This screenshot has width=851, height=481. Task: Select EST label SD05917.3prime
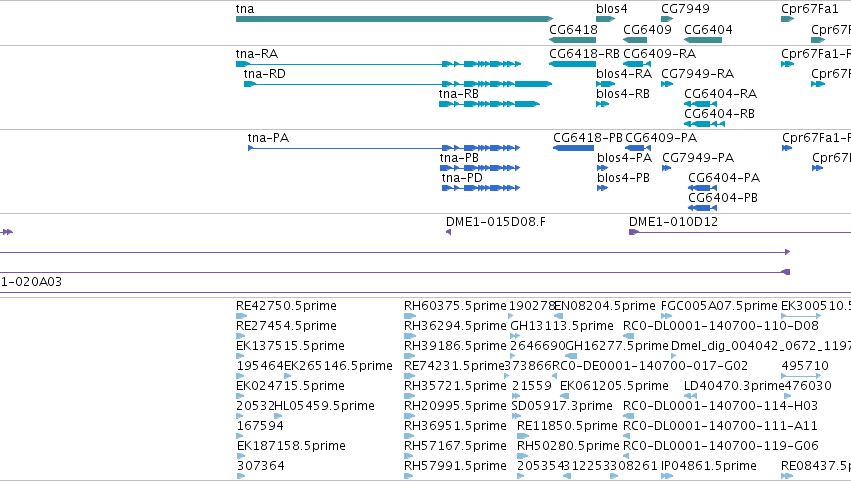(562, 406)
